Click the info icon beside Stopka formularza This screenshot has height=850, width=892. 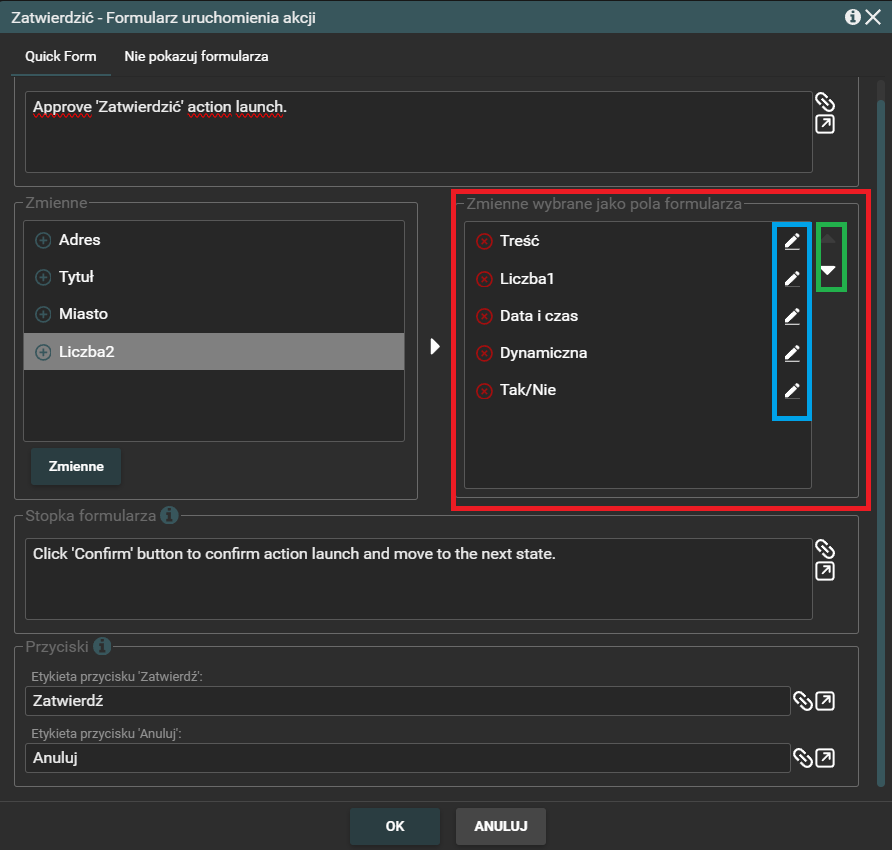pos(169,515)
